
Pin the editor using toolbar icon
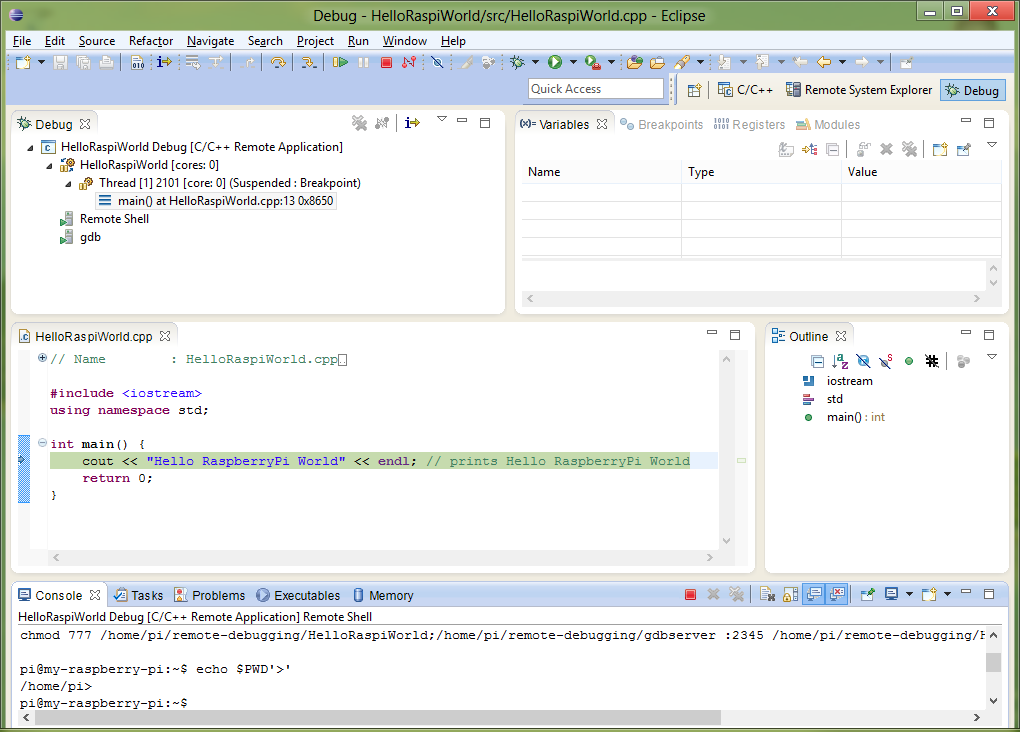[x=906, y=62]
